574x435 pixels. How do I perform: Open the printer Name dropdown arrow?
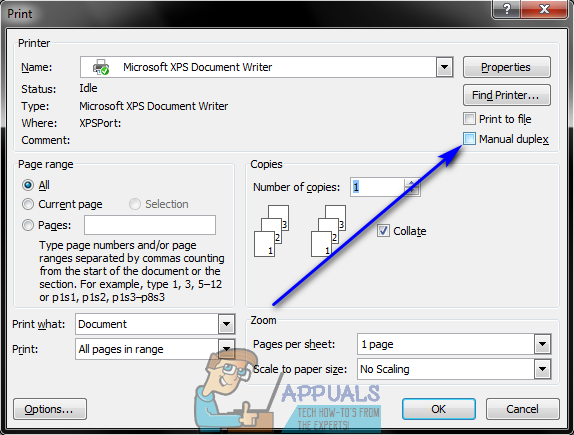pyautogui.click(x=444, y=67)
